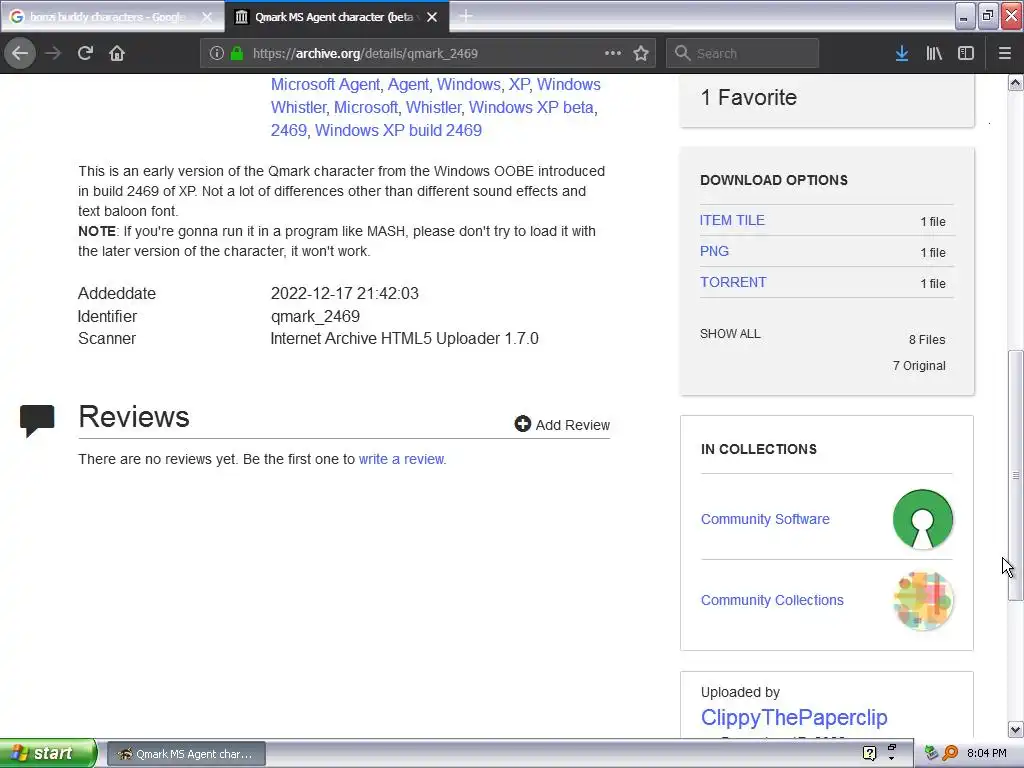1024x768 pixels.
Task: Open the Microsoft Agent topic link
Action: (325, 84)
